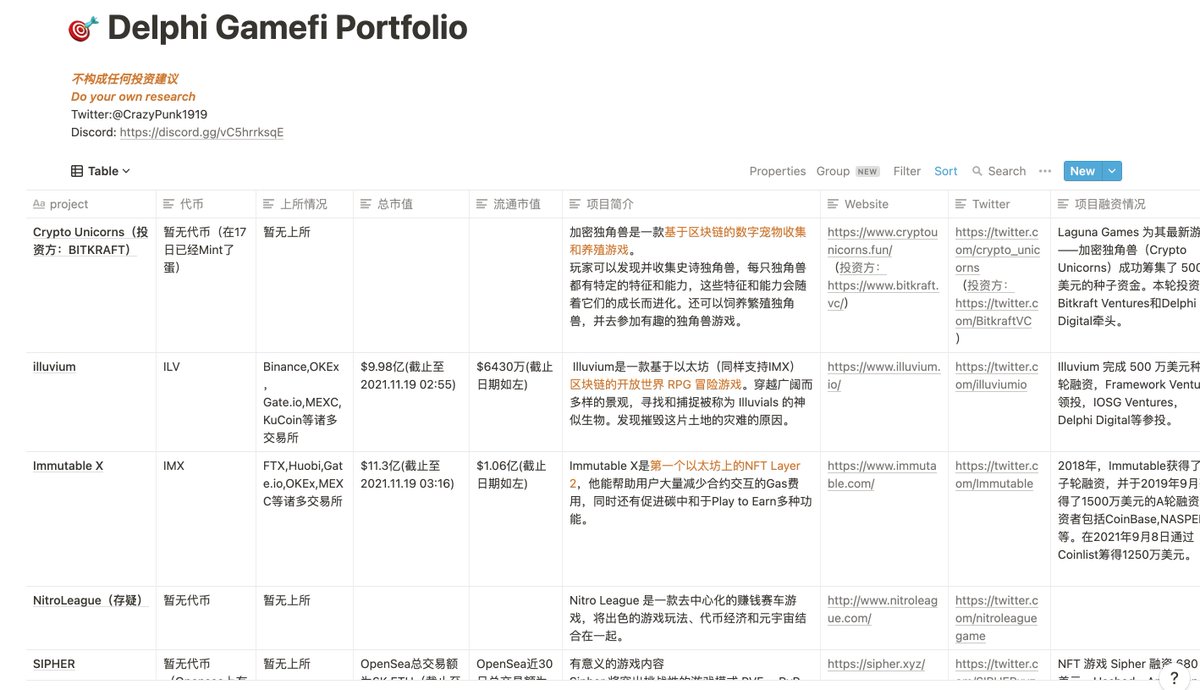Viewport: 1200px width, 690px height.
Task: Open Properties in the toolbar
Action: tap(777, 171)
